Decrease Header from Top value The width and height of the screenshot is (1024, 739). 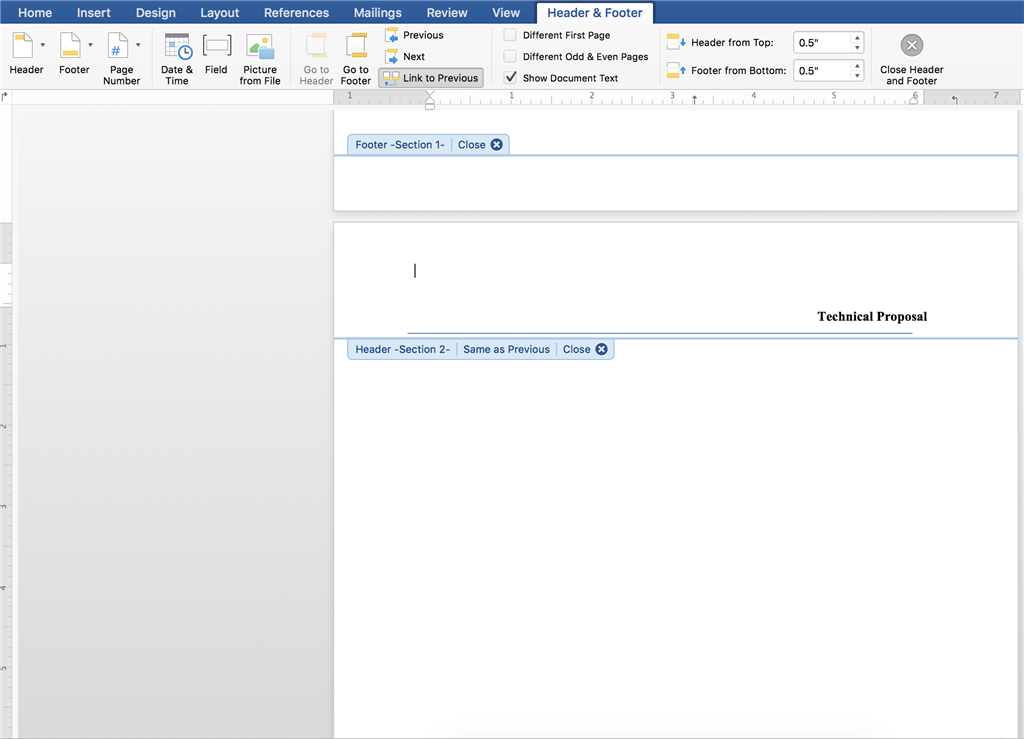857,48
